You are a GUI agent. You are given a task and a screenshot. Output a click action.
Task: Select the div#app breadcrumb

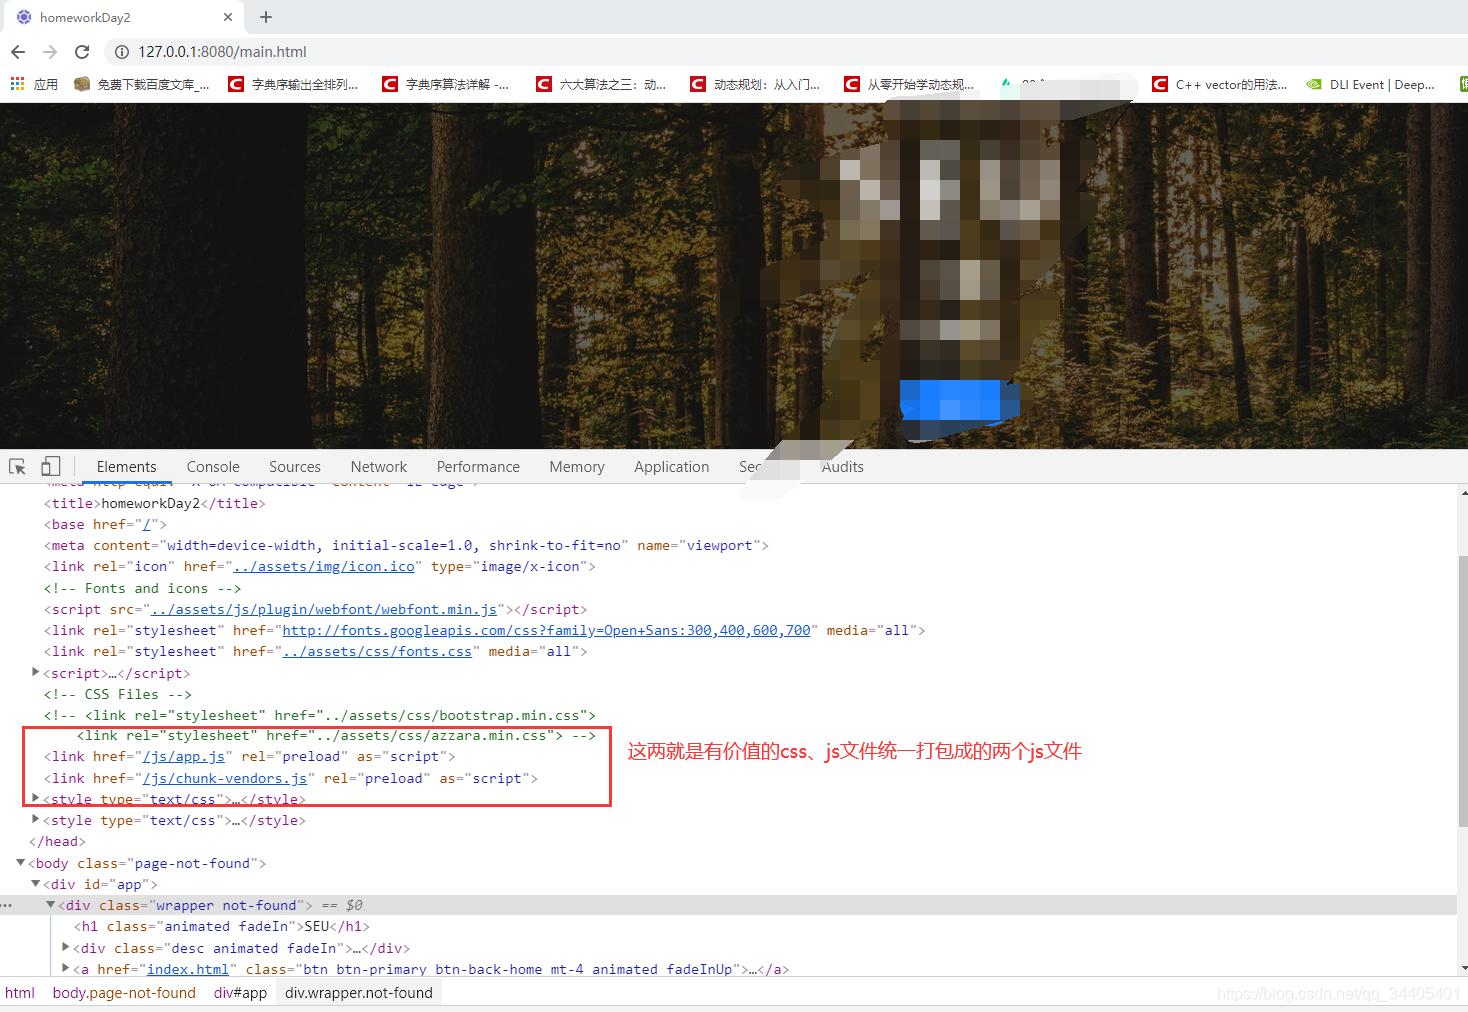(241, 993)
